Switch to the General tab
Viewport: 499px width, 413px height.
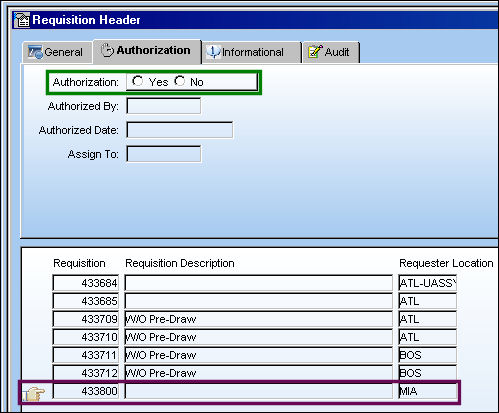[57, 52]
